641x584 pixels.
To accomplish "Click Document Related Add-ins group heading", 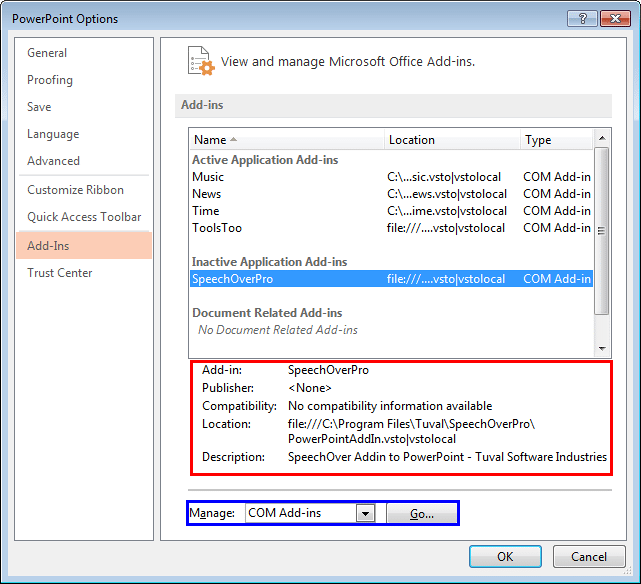I will coord(267,313).
